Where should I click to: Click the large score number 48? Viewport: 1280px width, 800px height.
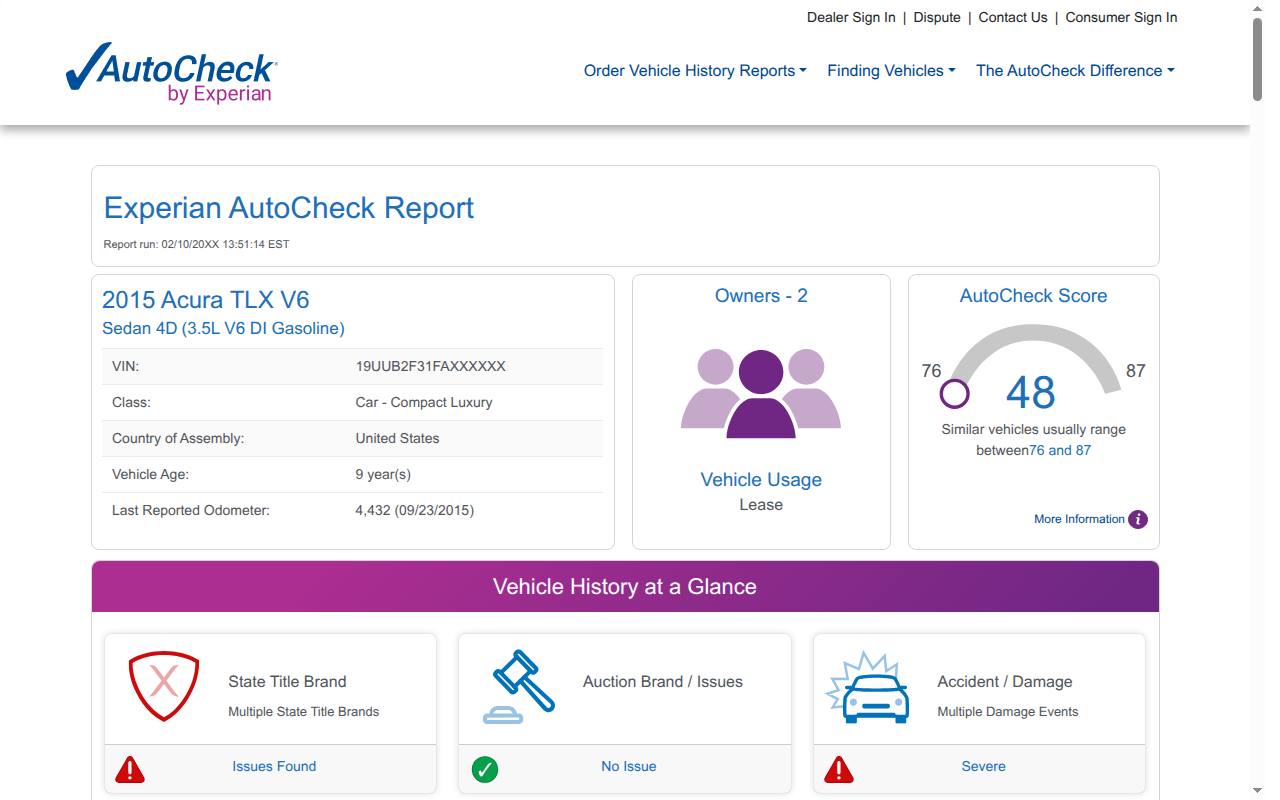(x=1031, y=392)
